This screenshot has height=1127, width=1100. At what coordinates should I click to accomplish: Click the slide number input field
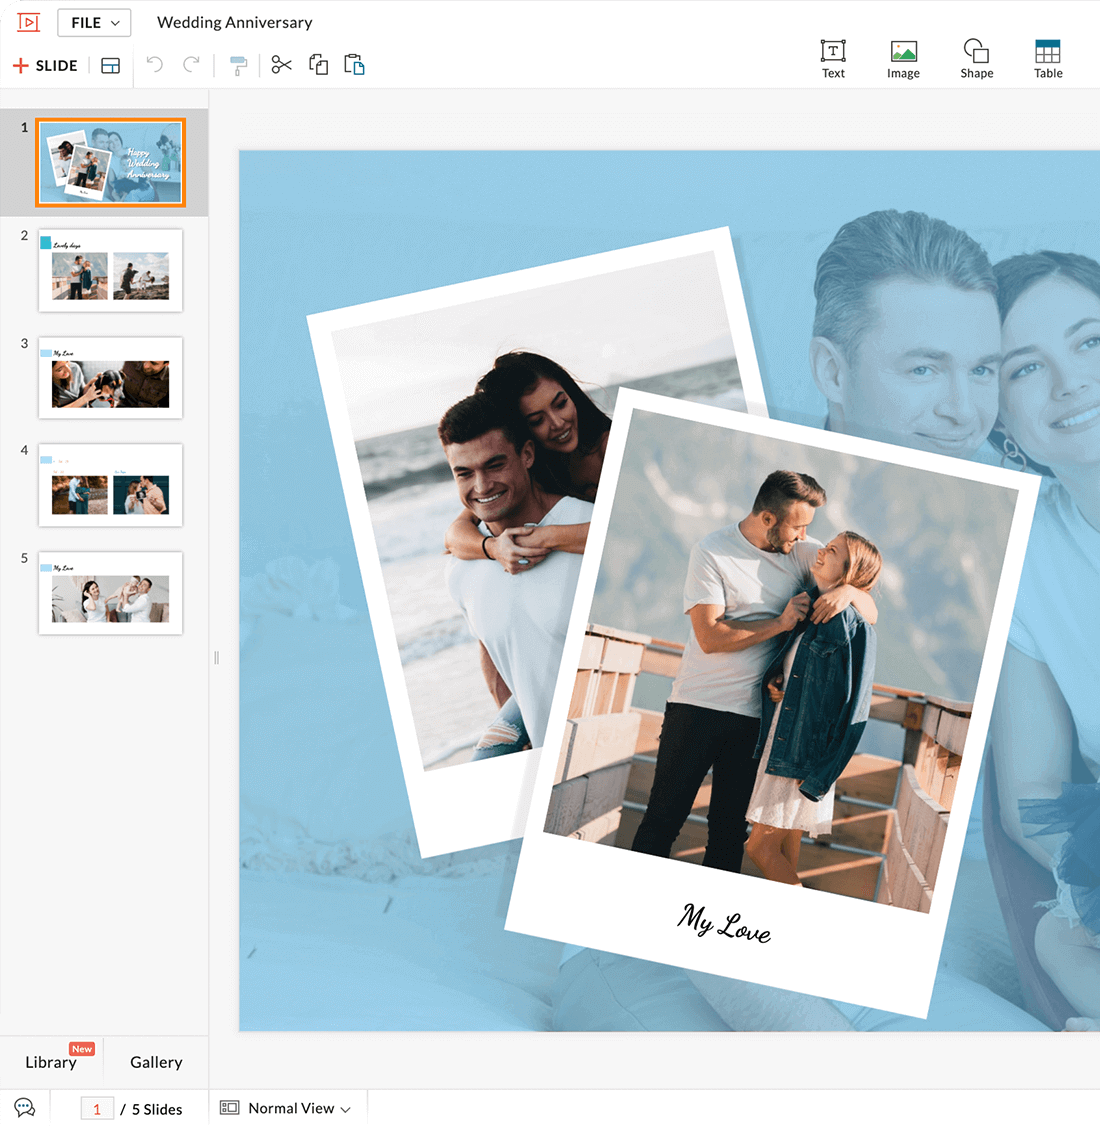(97, 1109)
